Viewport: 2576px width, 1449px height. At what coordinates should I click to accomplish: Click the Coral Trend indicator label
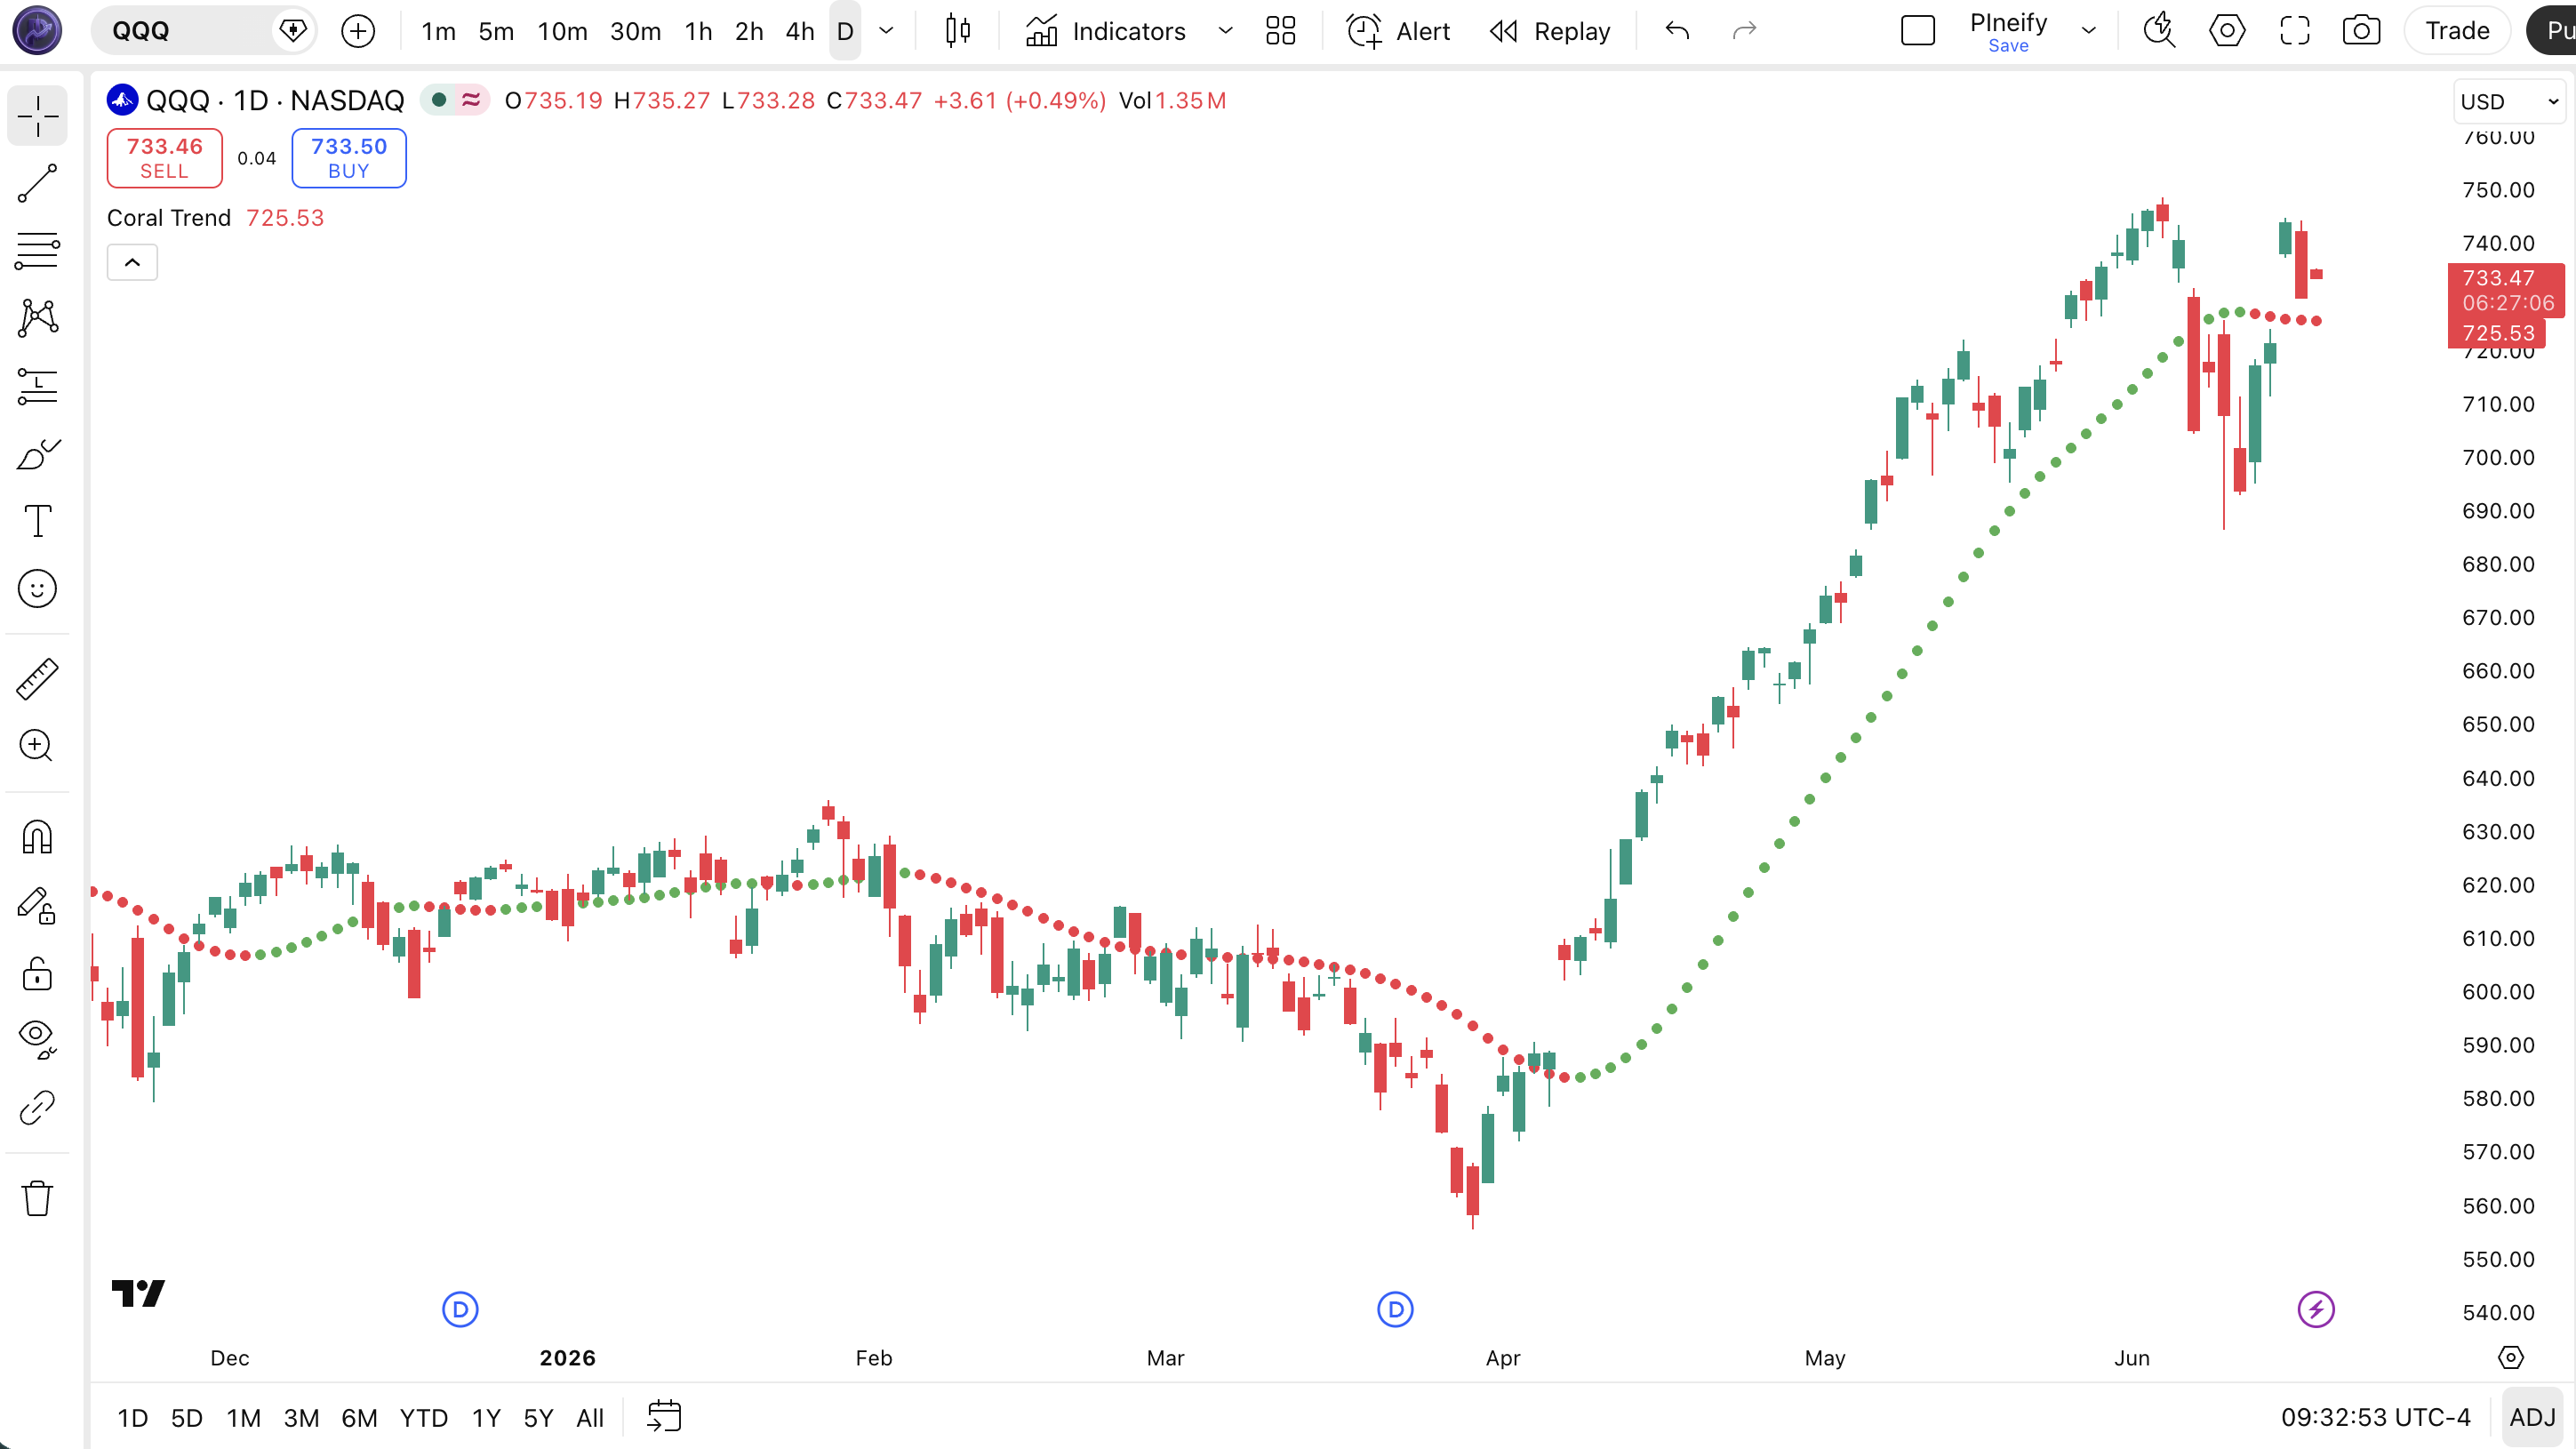click(169, 218)
